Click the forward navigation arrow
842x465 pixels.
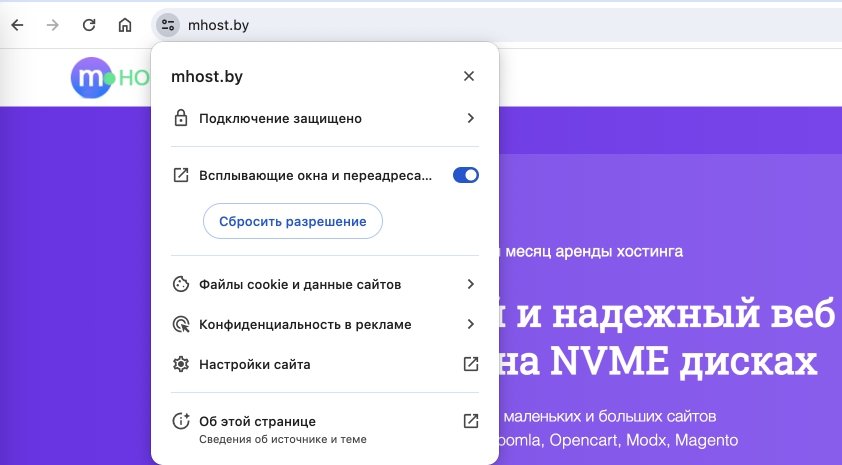click(x=53, y=25)
